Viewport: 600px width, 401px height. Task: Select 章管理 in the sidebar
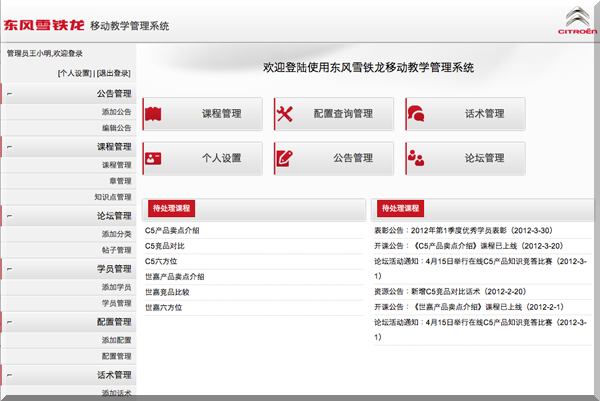tap(120, 181)
